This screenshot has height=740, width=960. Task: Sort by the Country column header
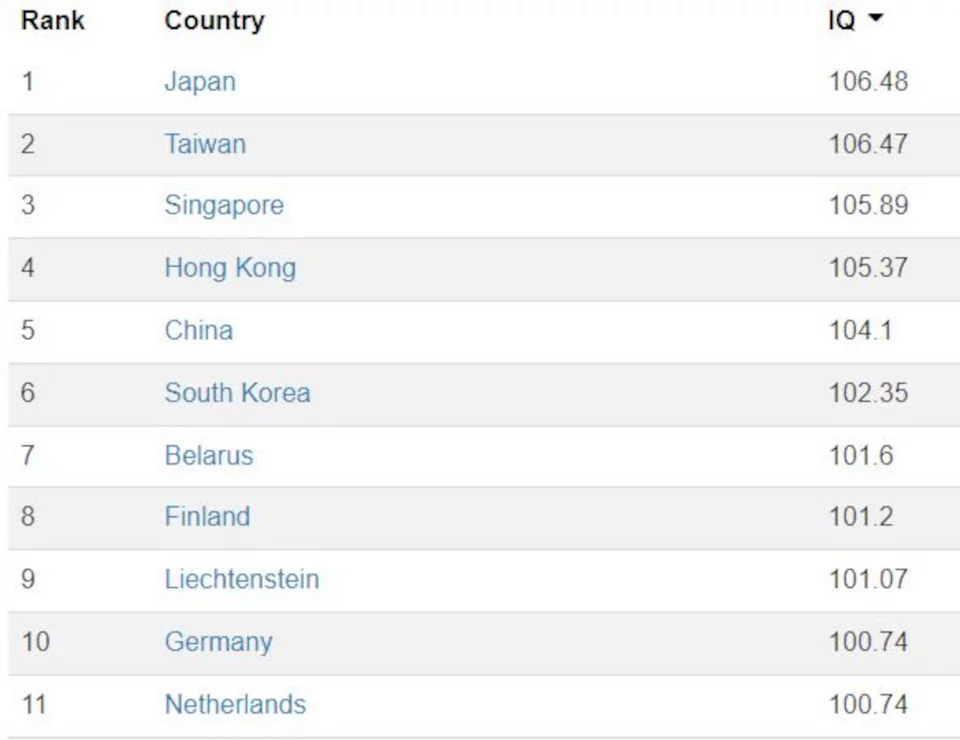coord(214,20)
